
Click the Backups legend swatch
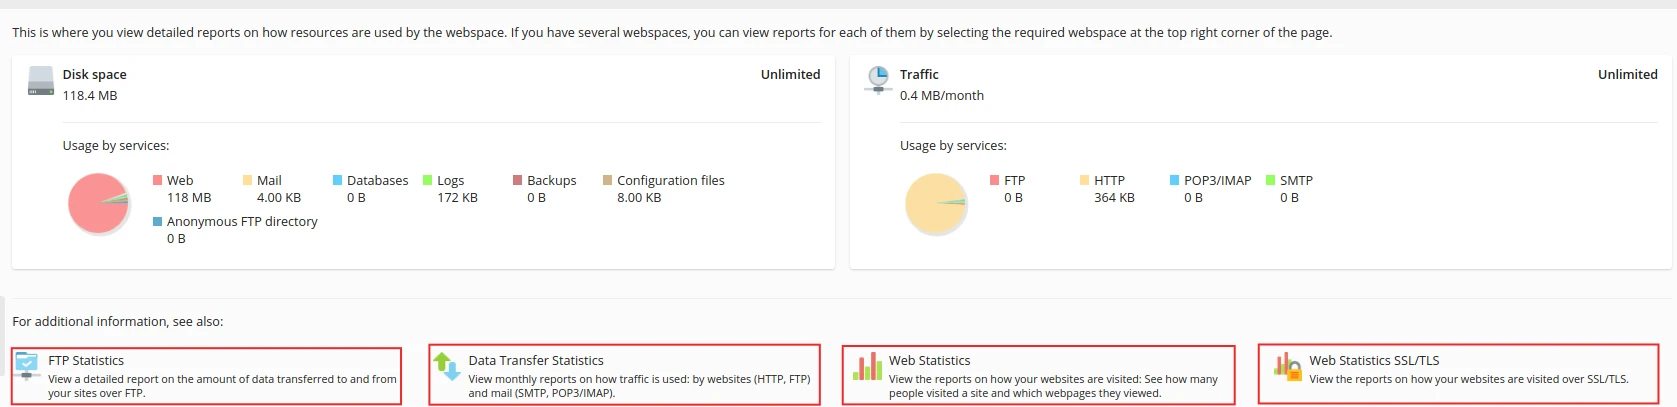coord(518,180)
